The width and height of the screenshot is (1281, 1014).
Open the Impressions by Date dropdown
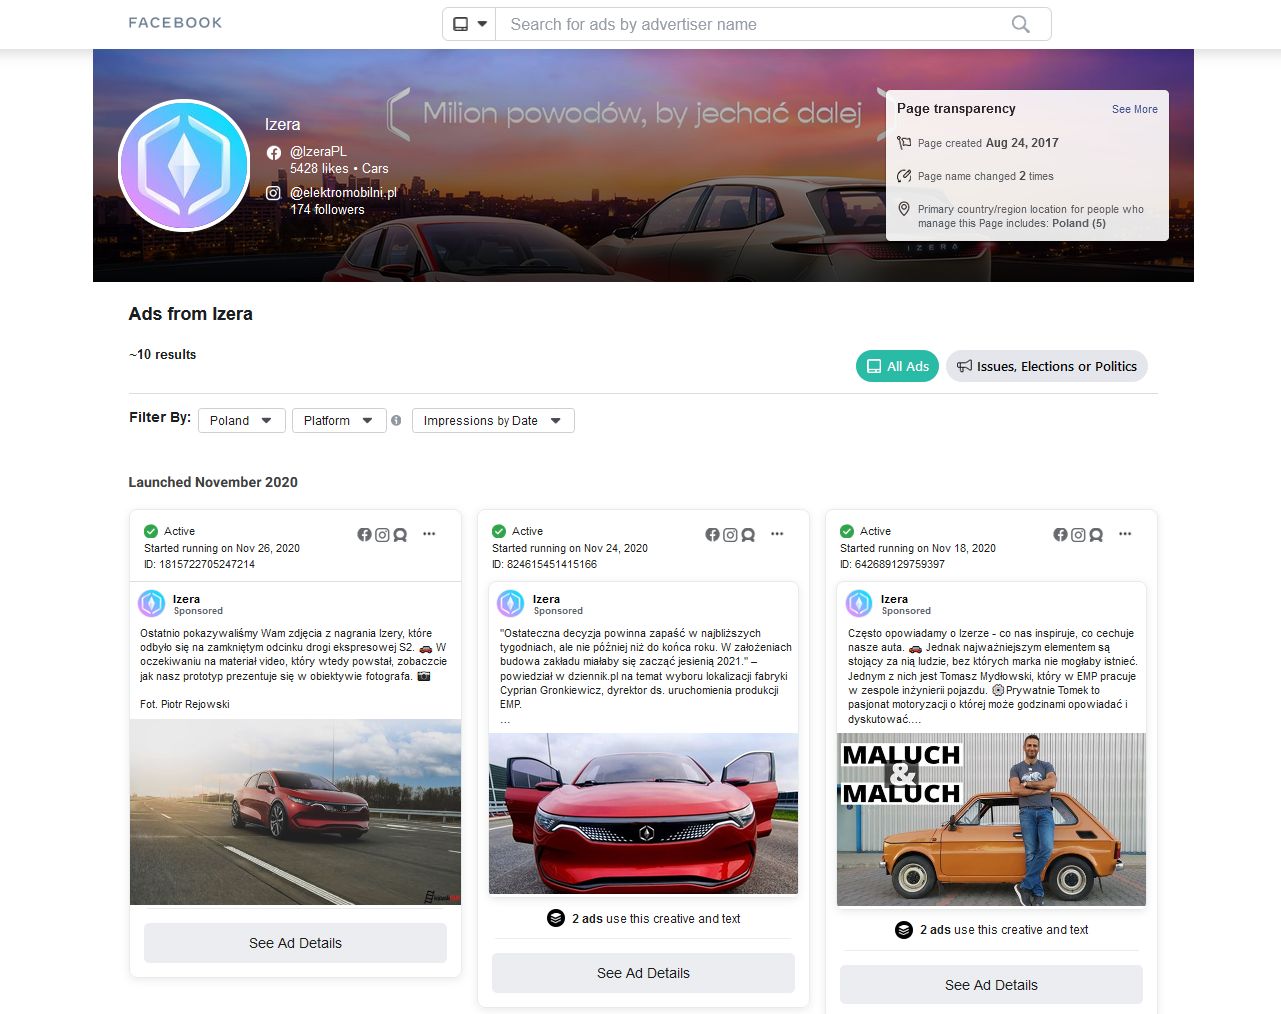[493, 420]
